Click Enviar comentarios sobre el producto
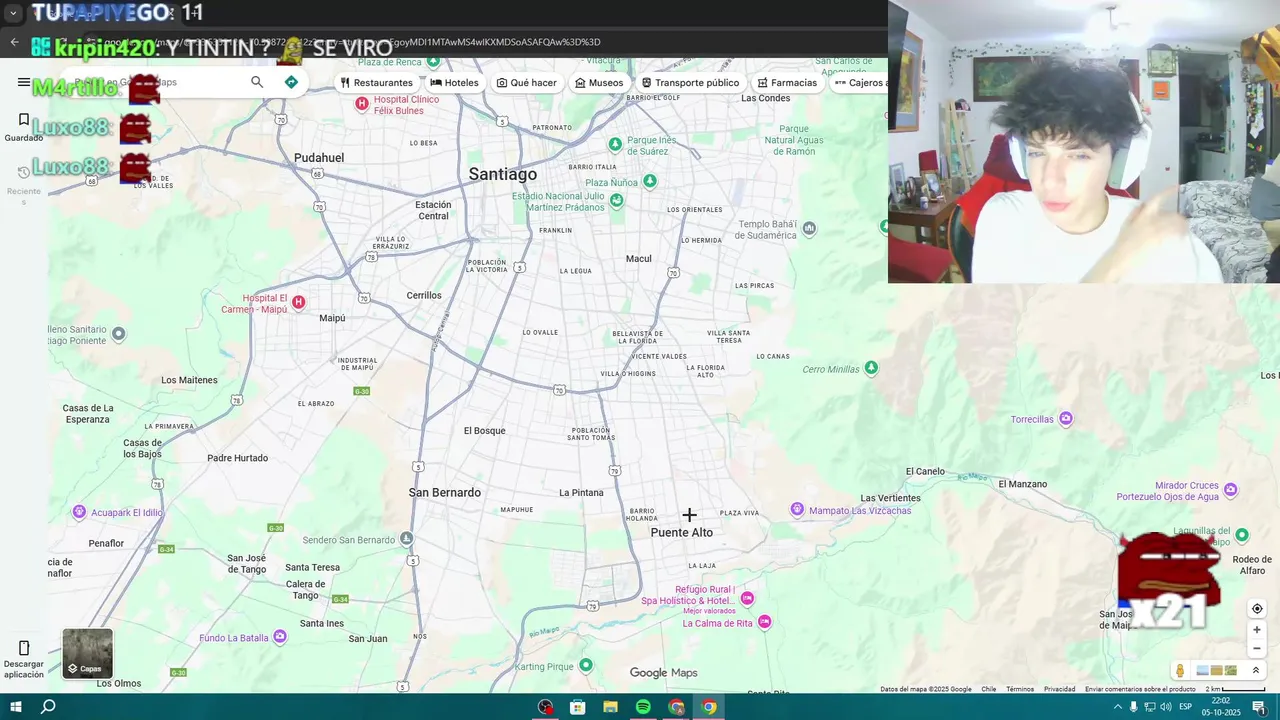The height and width of the screenshot is (720, 1280). (x=1140, y=689)
